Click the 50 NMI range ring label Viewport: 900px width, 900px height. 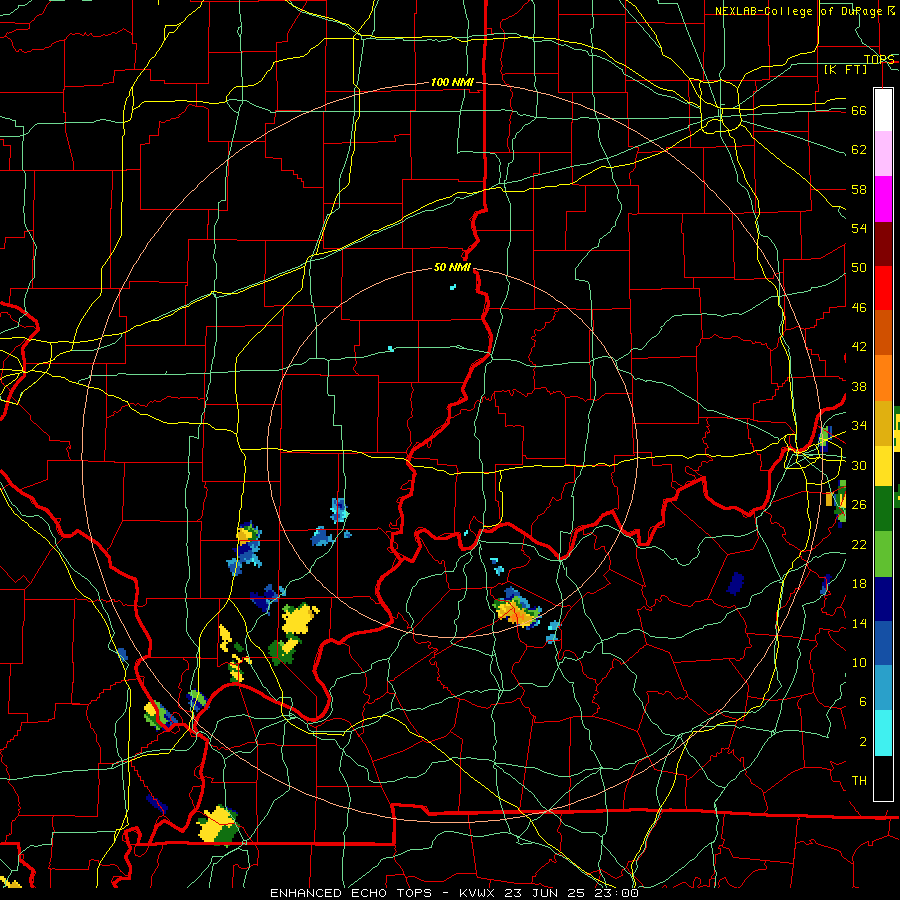tap(452, 267)
